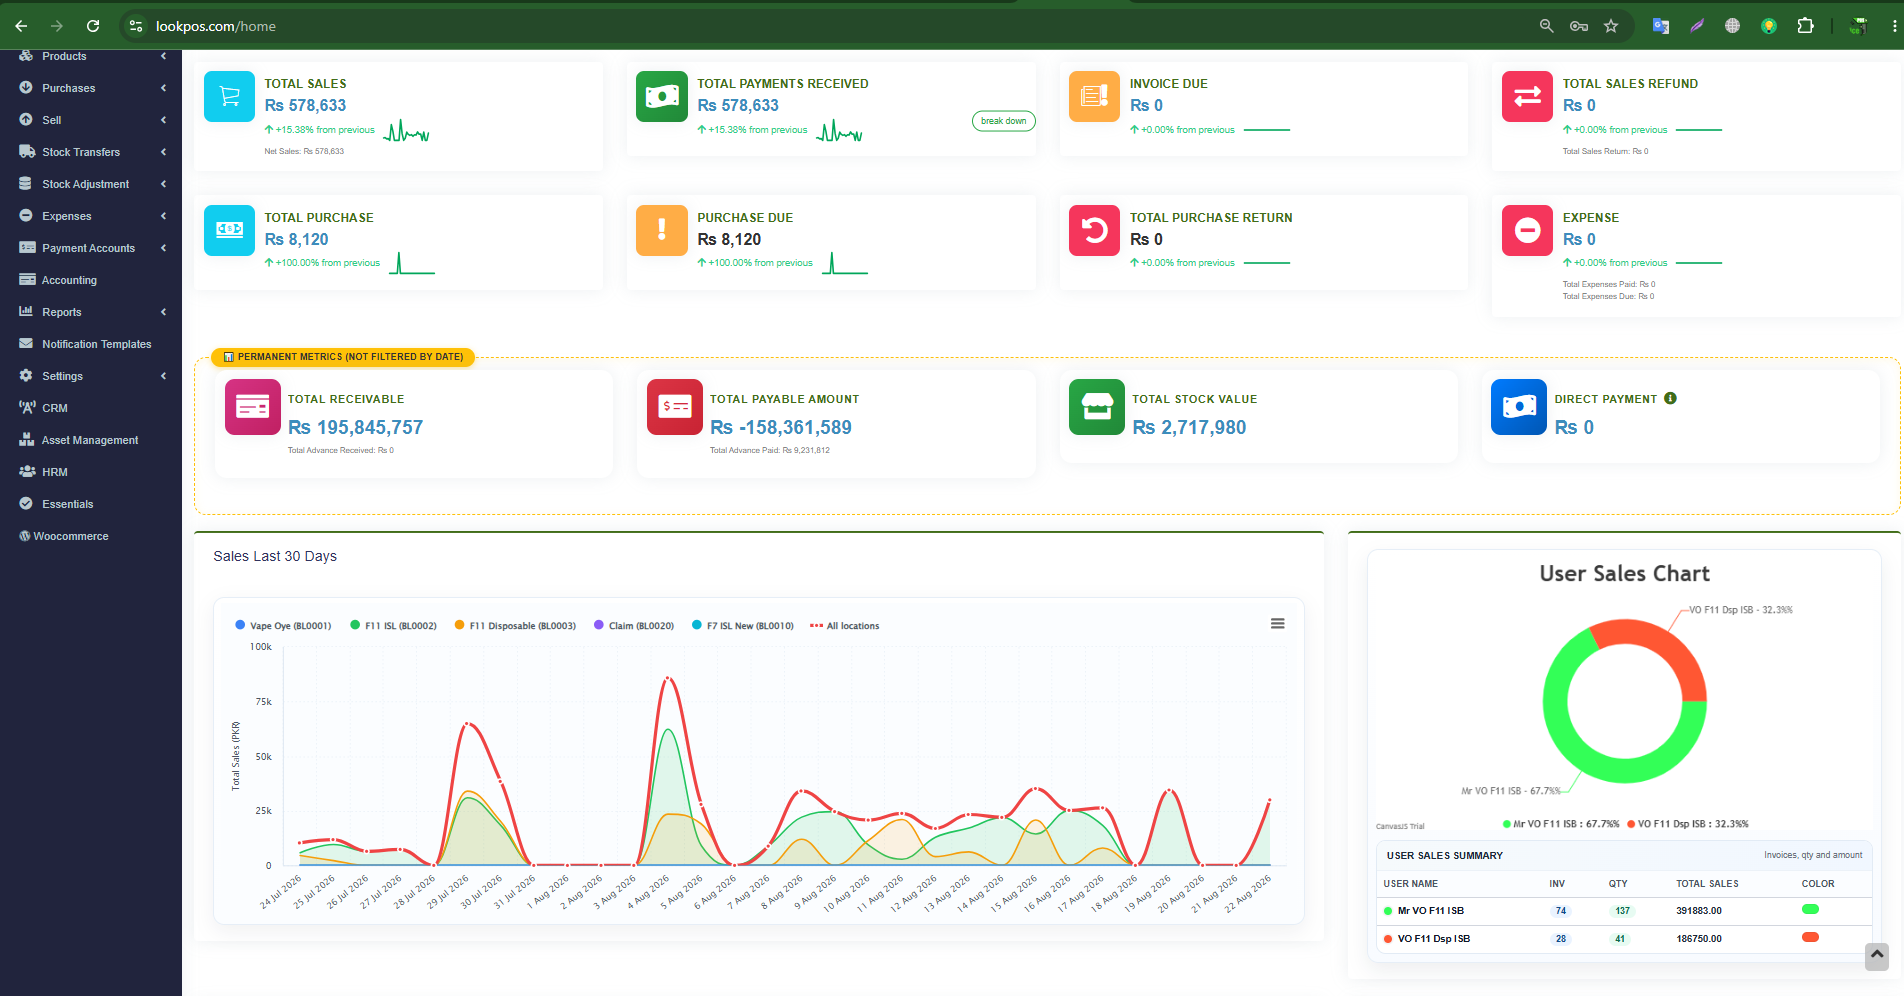Screen dimensions: 1904x996
Task: Click the Direct Payment info icon
Action: pyautogui.click(x=1670, y=398)
